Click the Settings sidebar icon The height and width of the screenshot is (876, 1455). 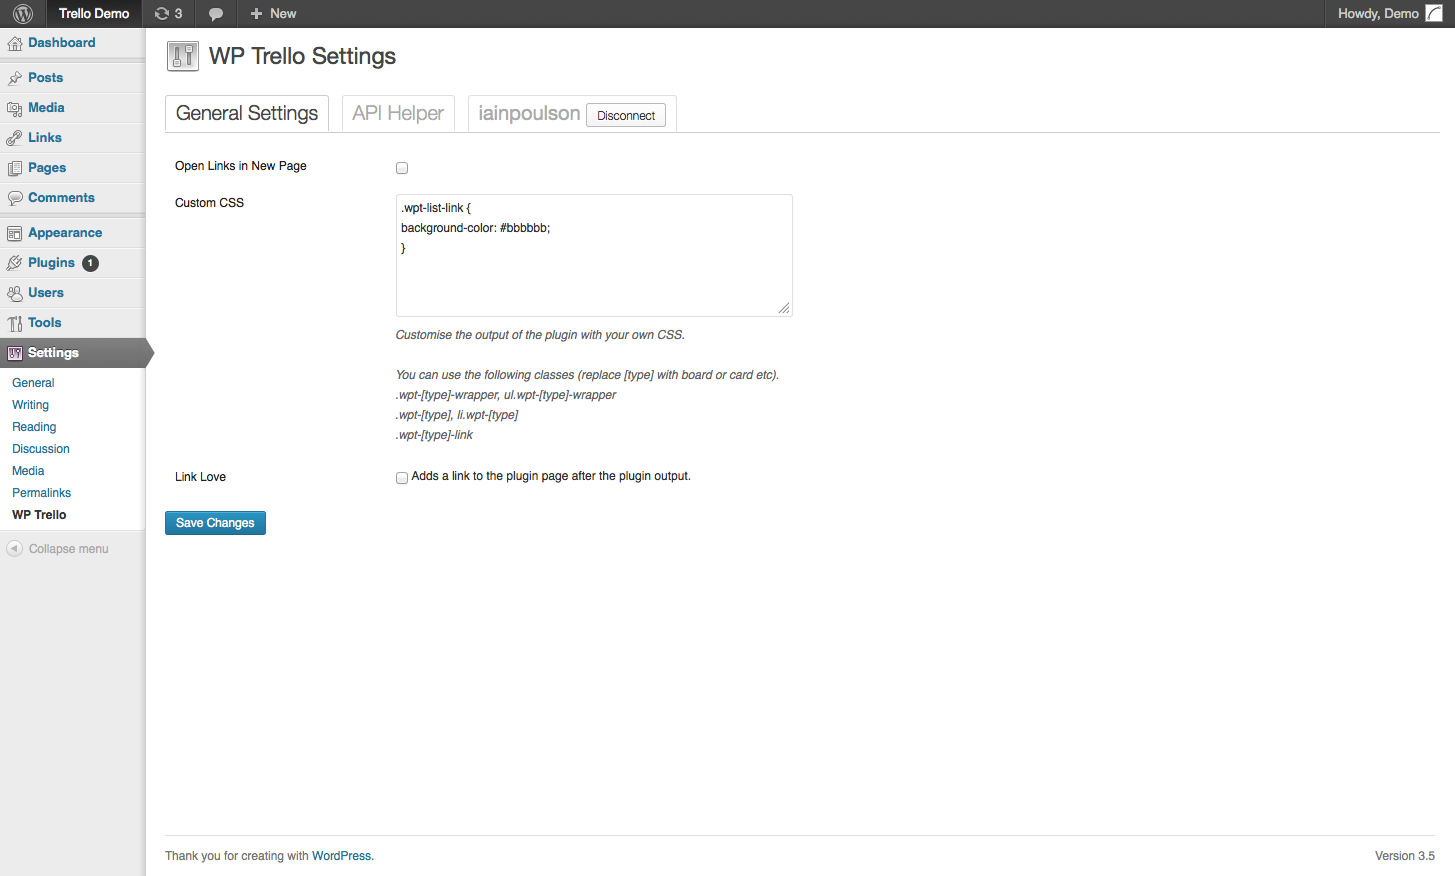point(14,353)
